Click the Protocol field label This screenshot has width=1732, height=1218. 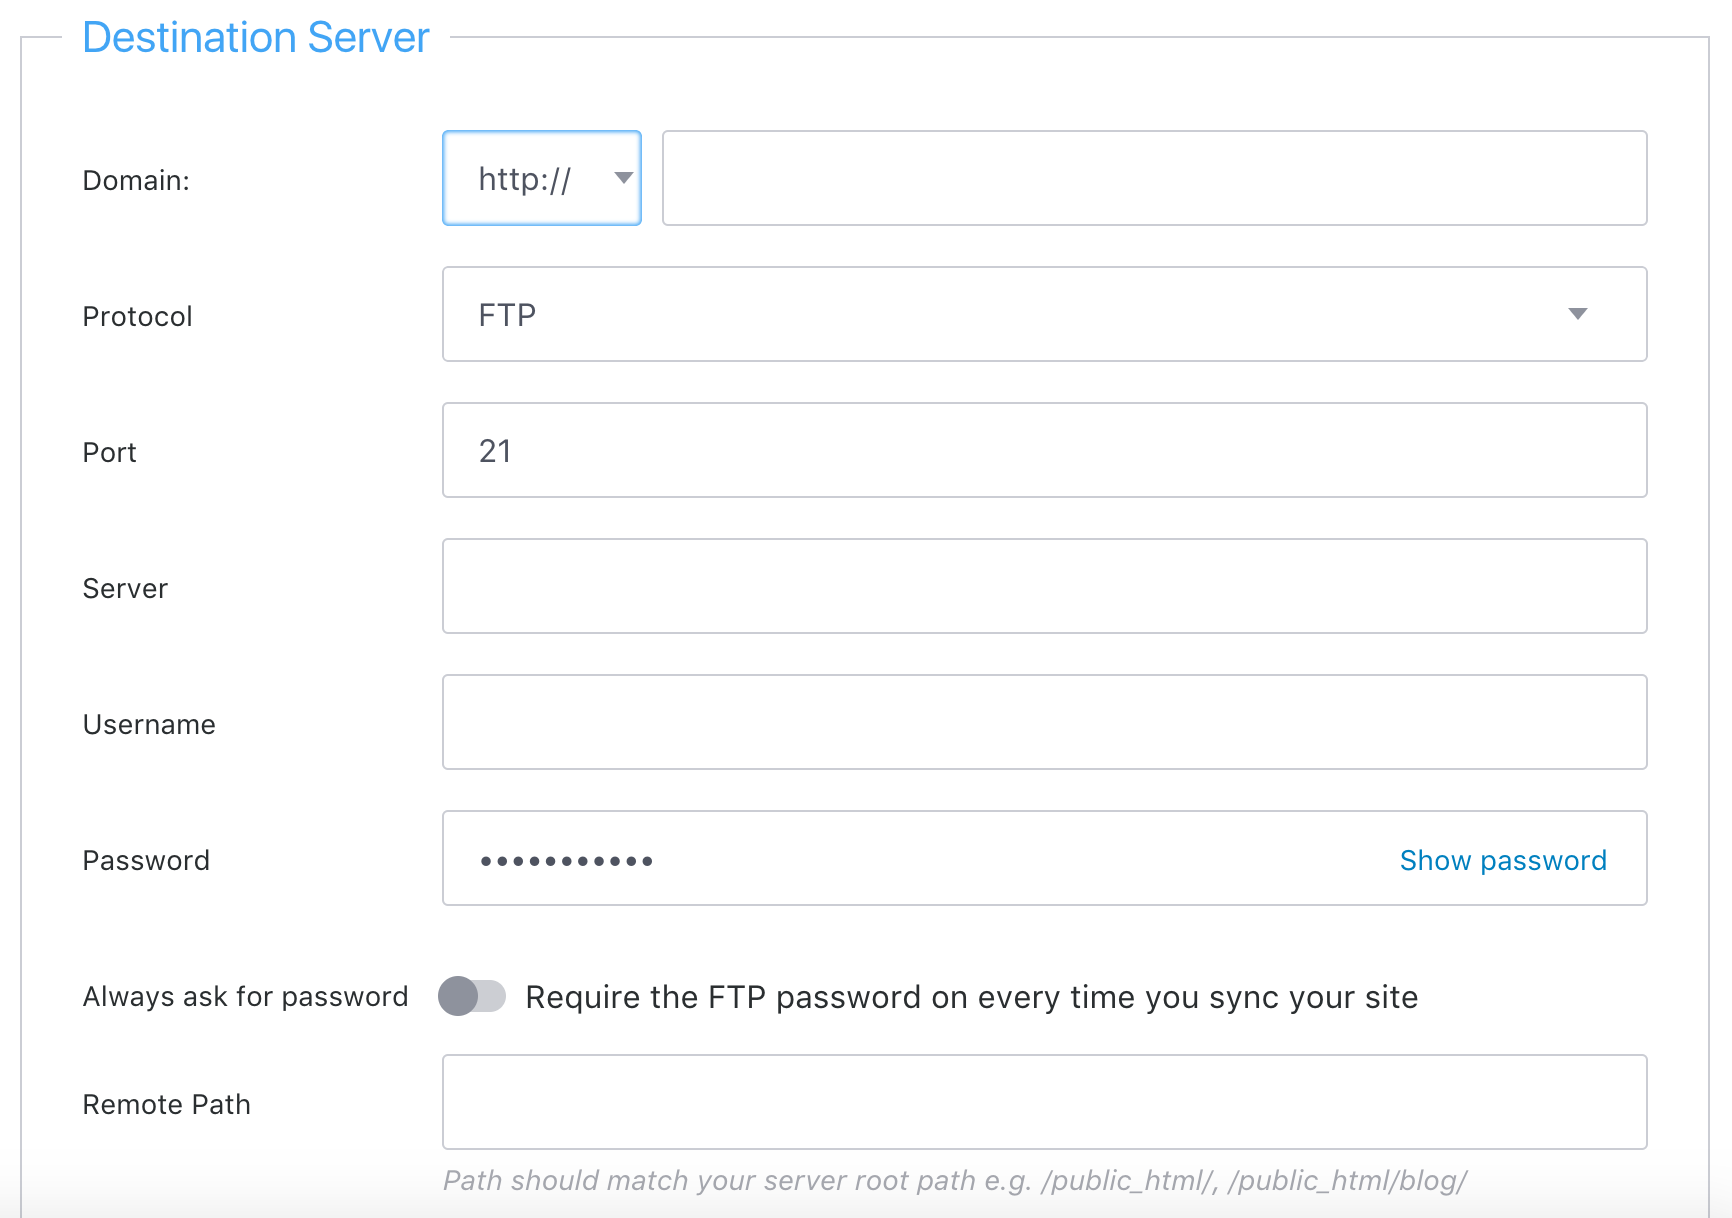[x=137, y=317]
